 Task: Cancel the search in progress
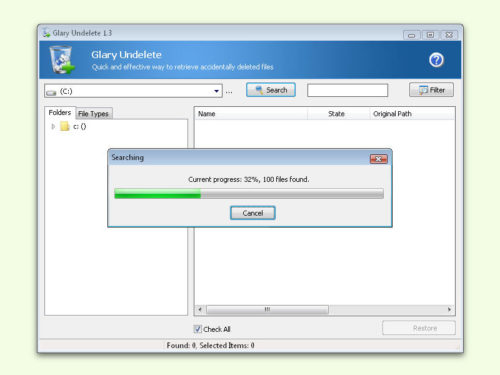click(253, 213)
